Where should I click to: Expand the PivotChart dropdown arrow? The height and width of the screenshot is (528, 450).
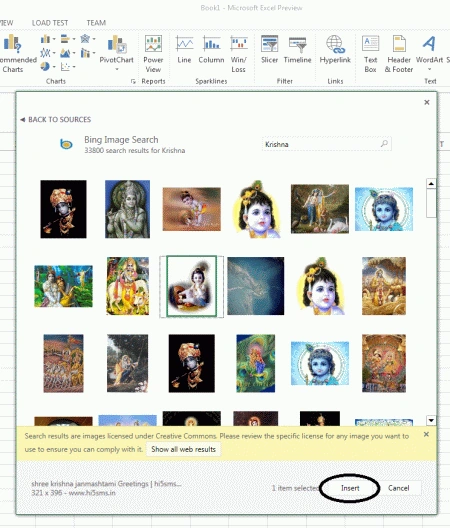tap(117, 69)
